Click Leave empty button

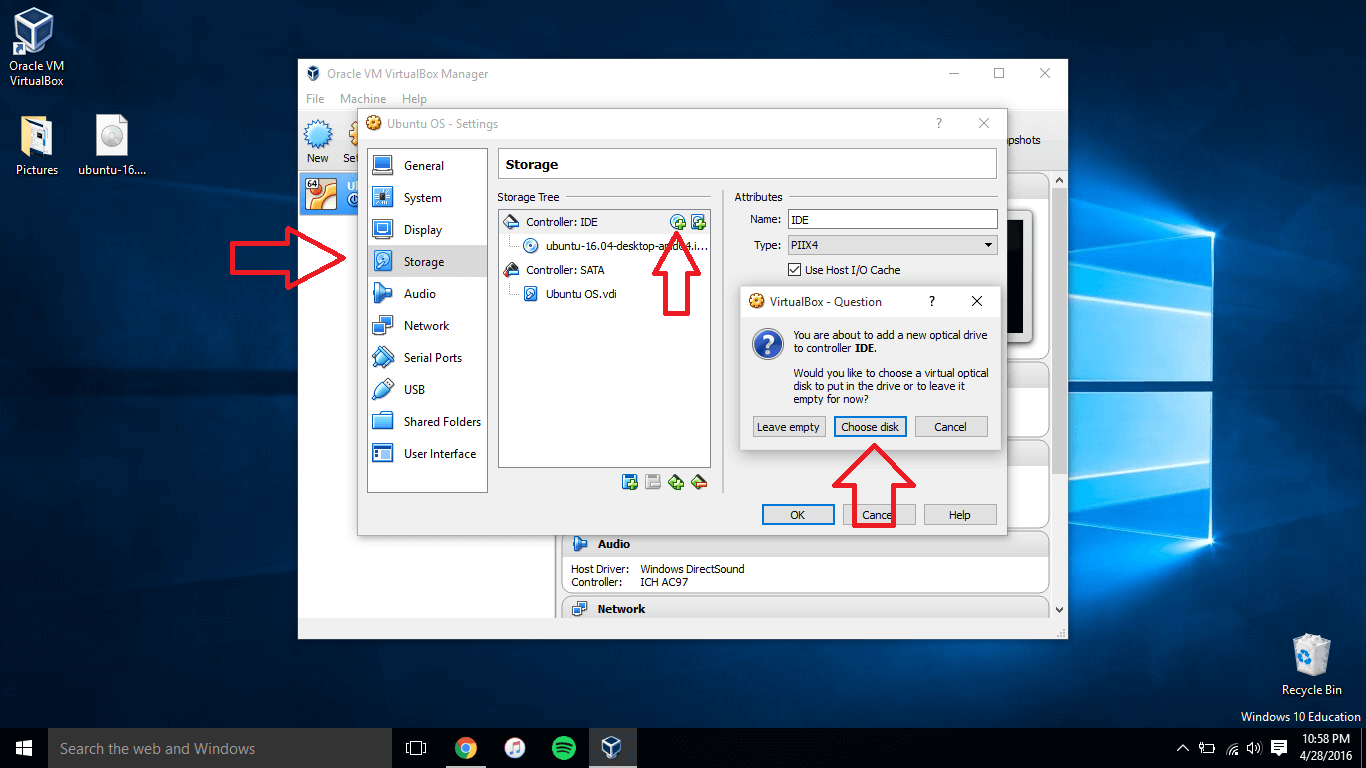pyautogui.click(x=788, y=427)
